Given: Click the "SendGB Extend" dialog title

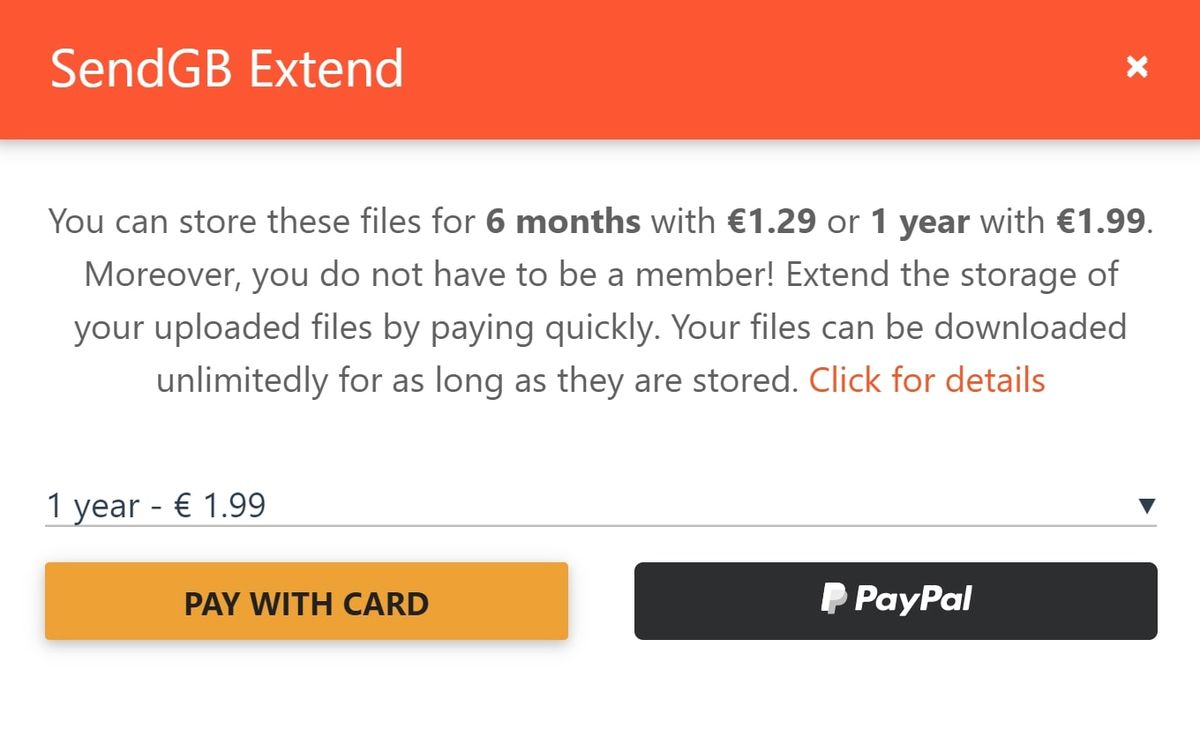Looking at the screenshot, I should coord(227,68).
